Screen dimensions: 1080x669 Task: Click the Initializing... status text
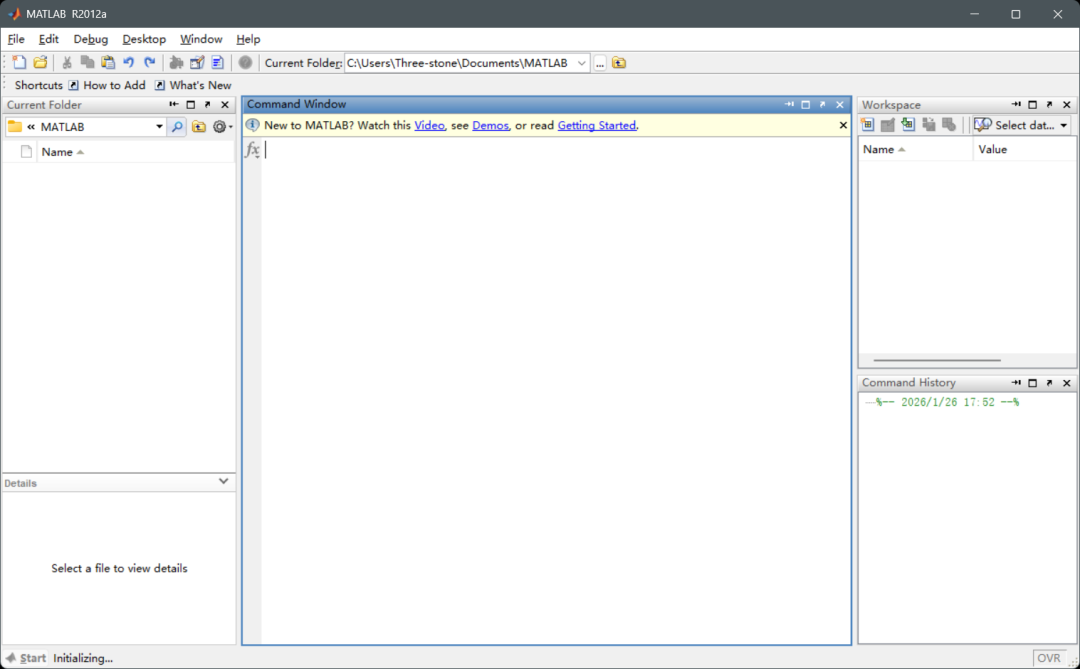[x=83, y=658]
